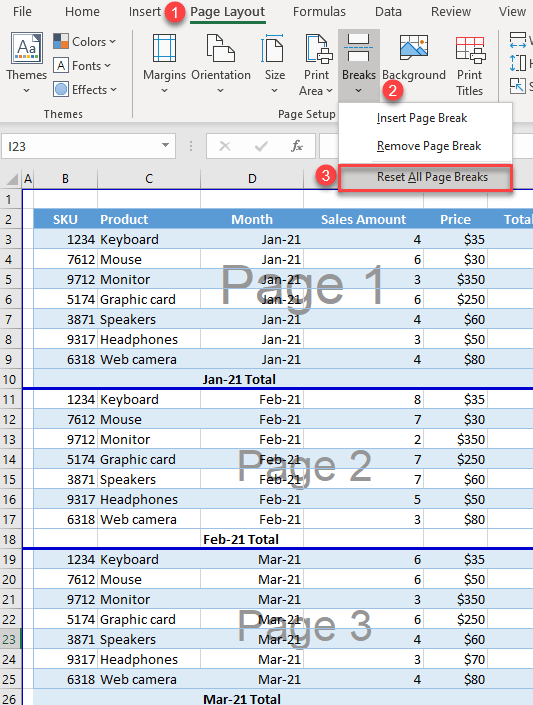Click the Sales Amount header cell
Viewport: 533px width, 705px height.
click(363, 219)
